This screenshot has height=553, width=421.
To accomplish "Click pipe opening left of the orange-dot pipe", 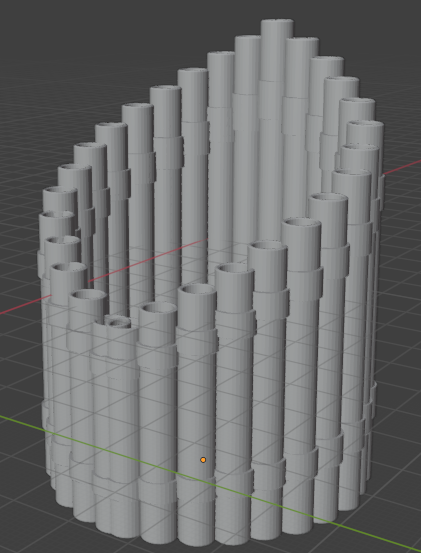I will [x=158, y=308].
